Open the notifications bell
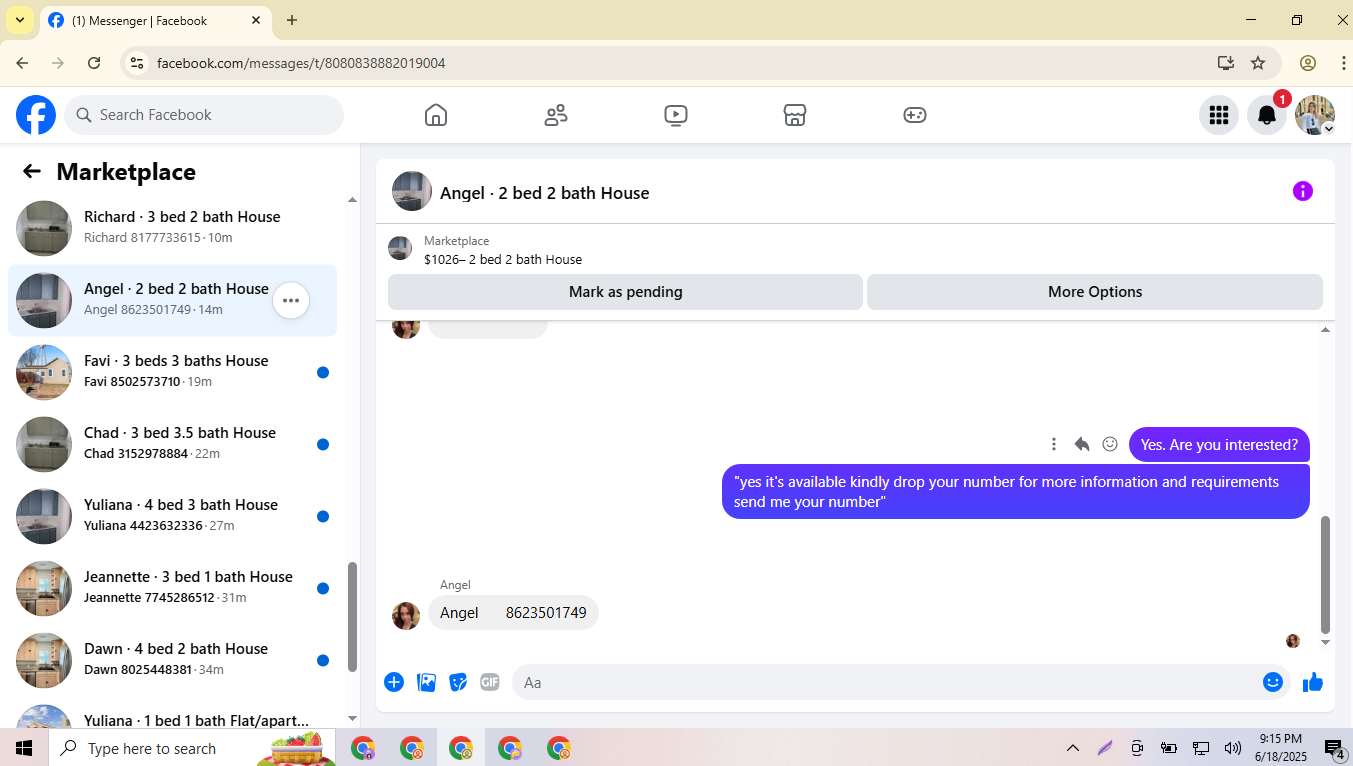The image size is (1353, 766). pyautogui.click(x=1266, y=115)
